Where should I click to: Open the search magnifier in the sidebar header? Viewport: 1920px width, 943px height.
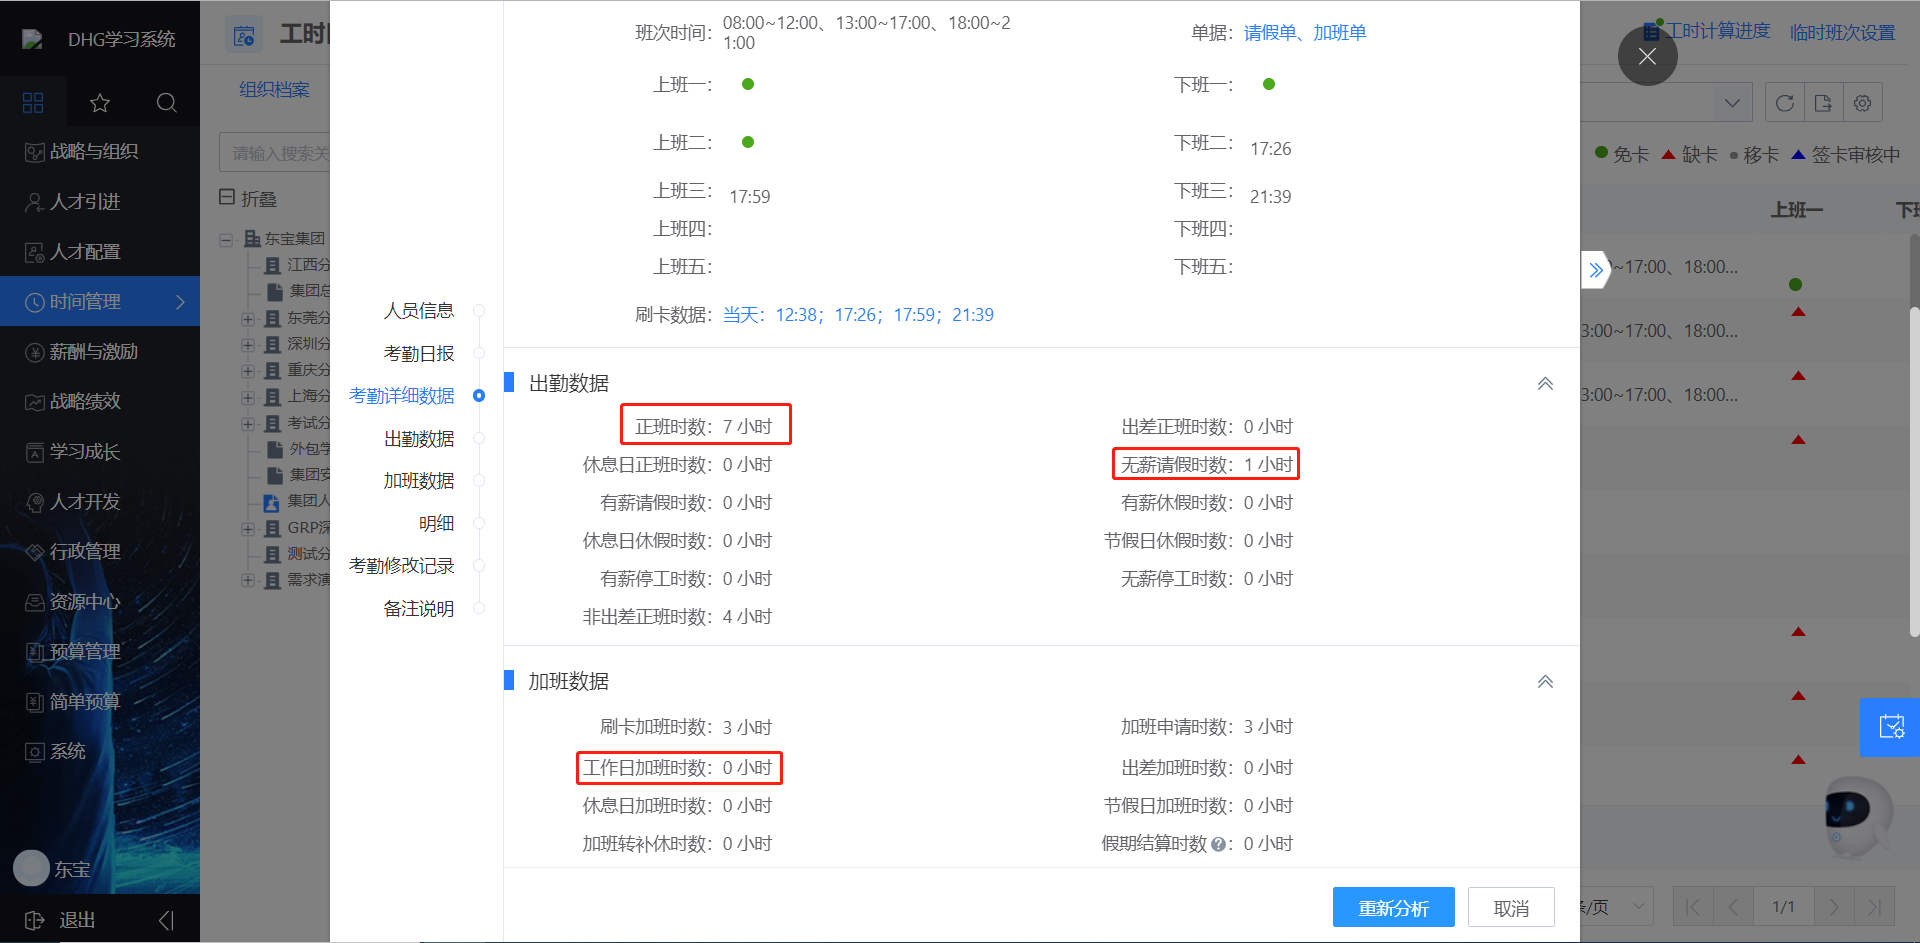coord(167,103)
